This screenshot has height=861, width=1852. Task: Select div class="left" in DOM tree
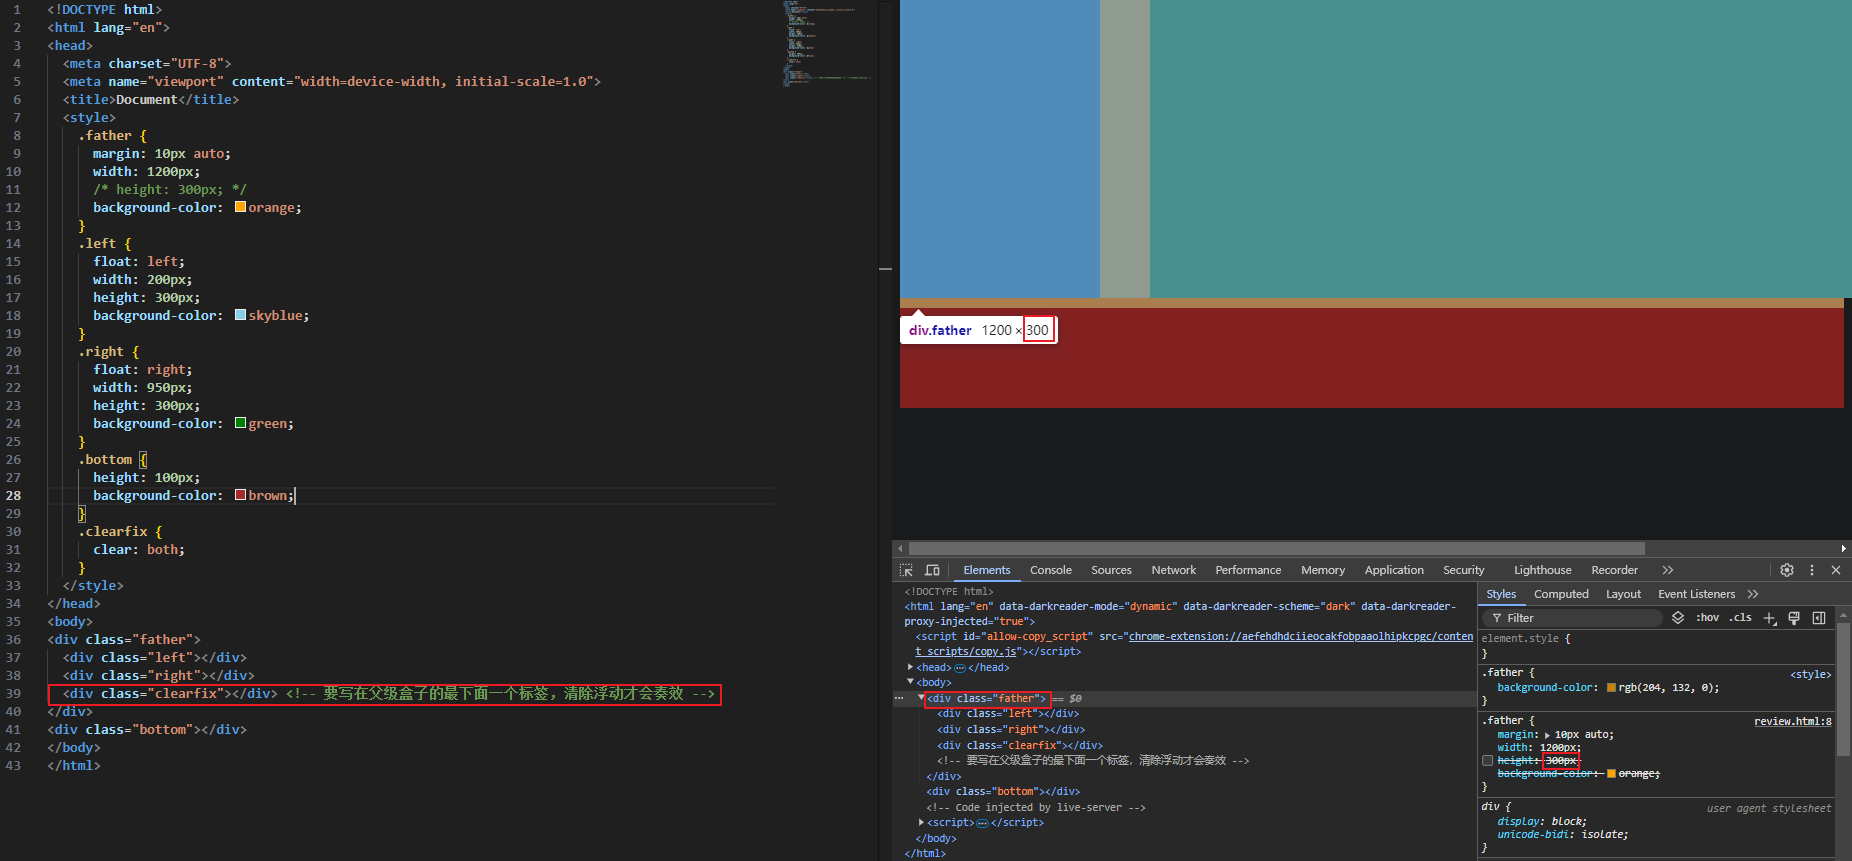tap(1007, 713)
